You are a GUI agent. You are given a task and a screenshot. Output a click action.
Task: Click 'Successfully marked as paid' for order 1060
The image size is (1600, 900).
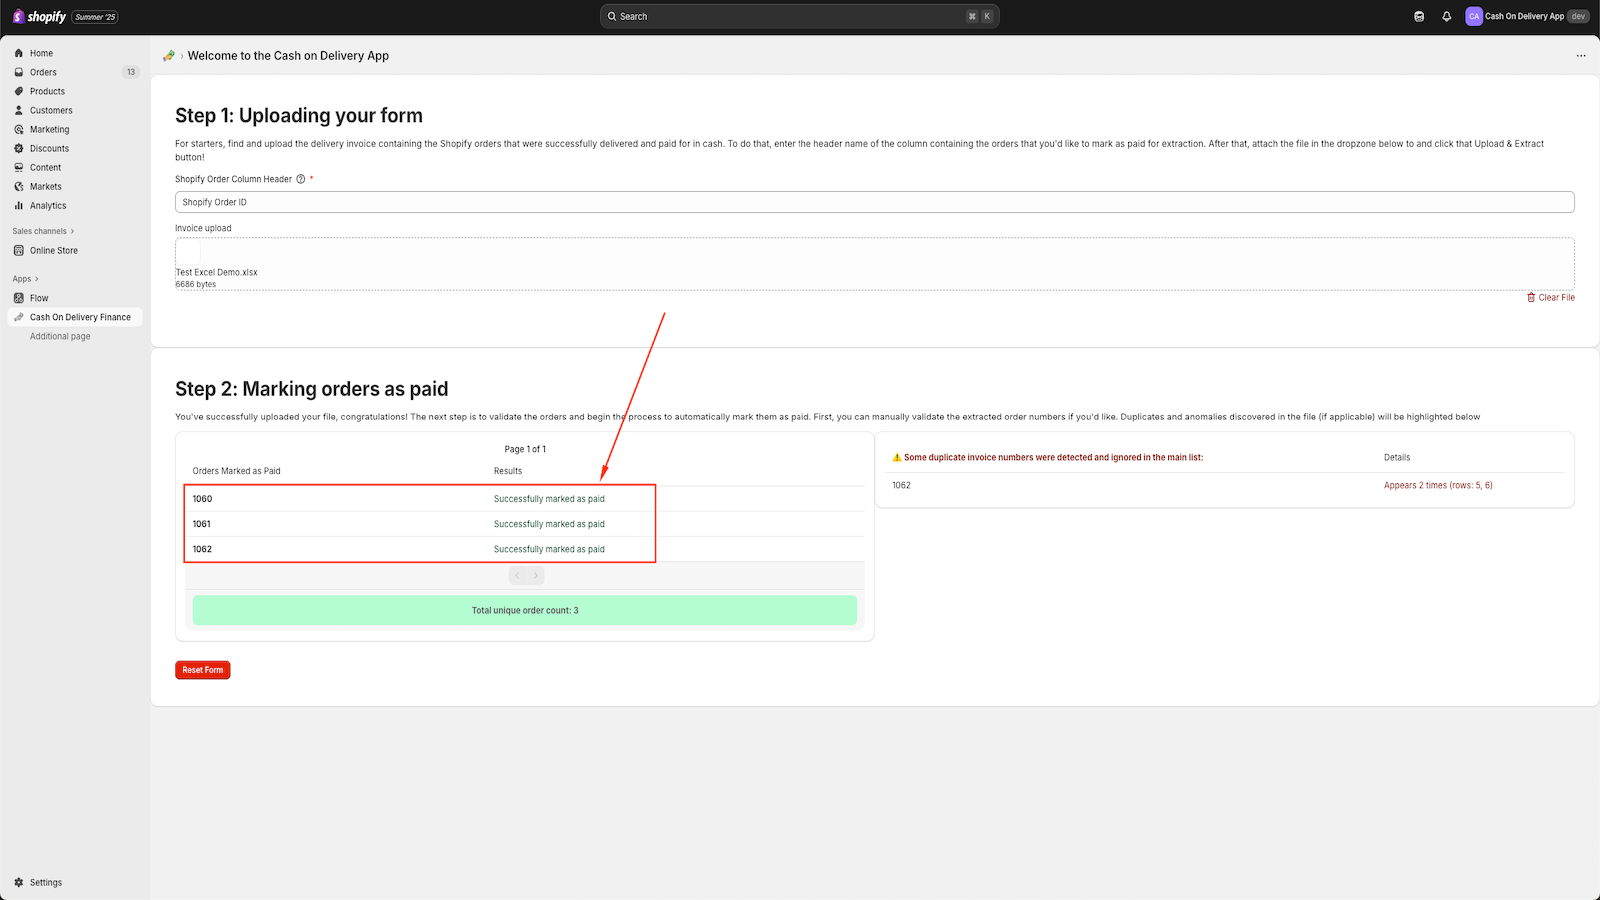tap(549, 499)
